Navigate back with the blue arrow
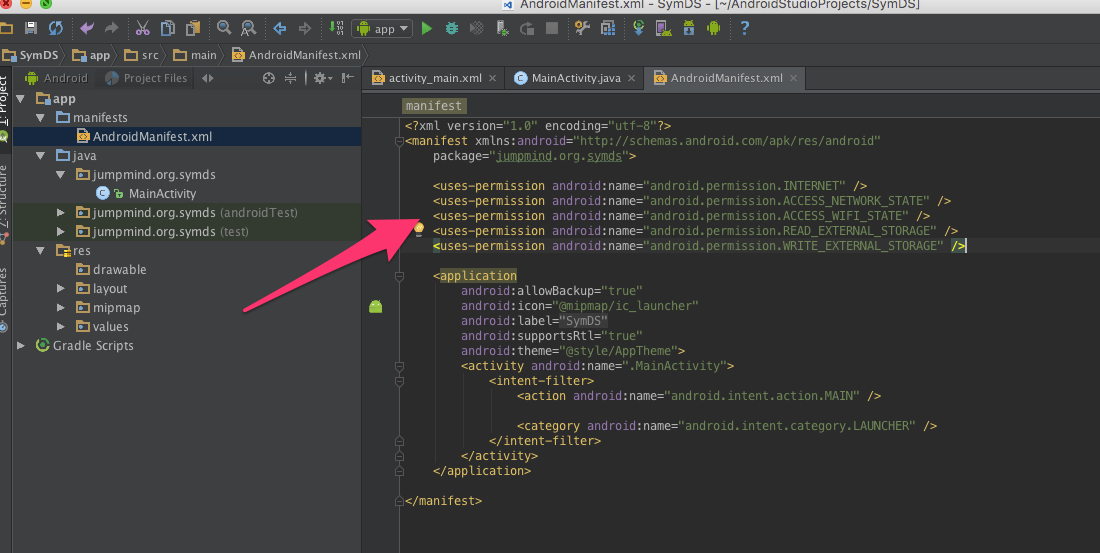The height and width of the screenshot is (553, 1100). click(x=279, y=28)
